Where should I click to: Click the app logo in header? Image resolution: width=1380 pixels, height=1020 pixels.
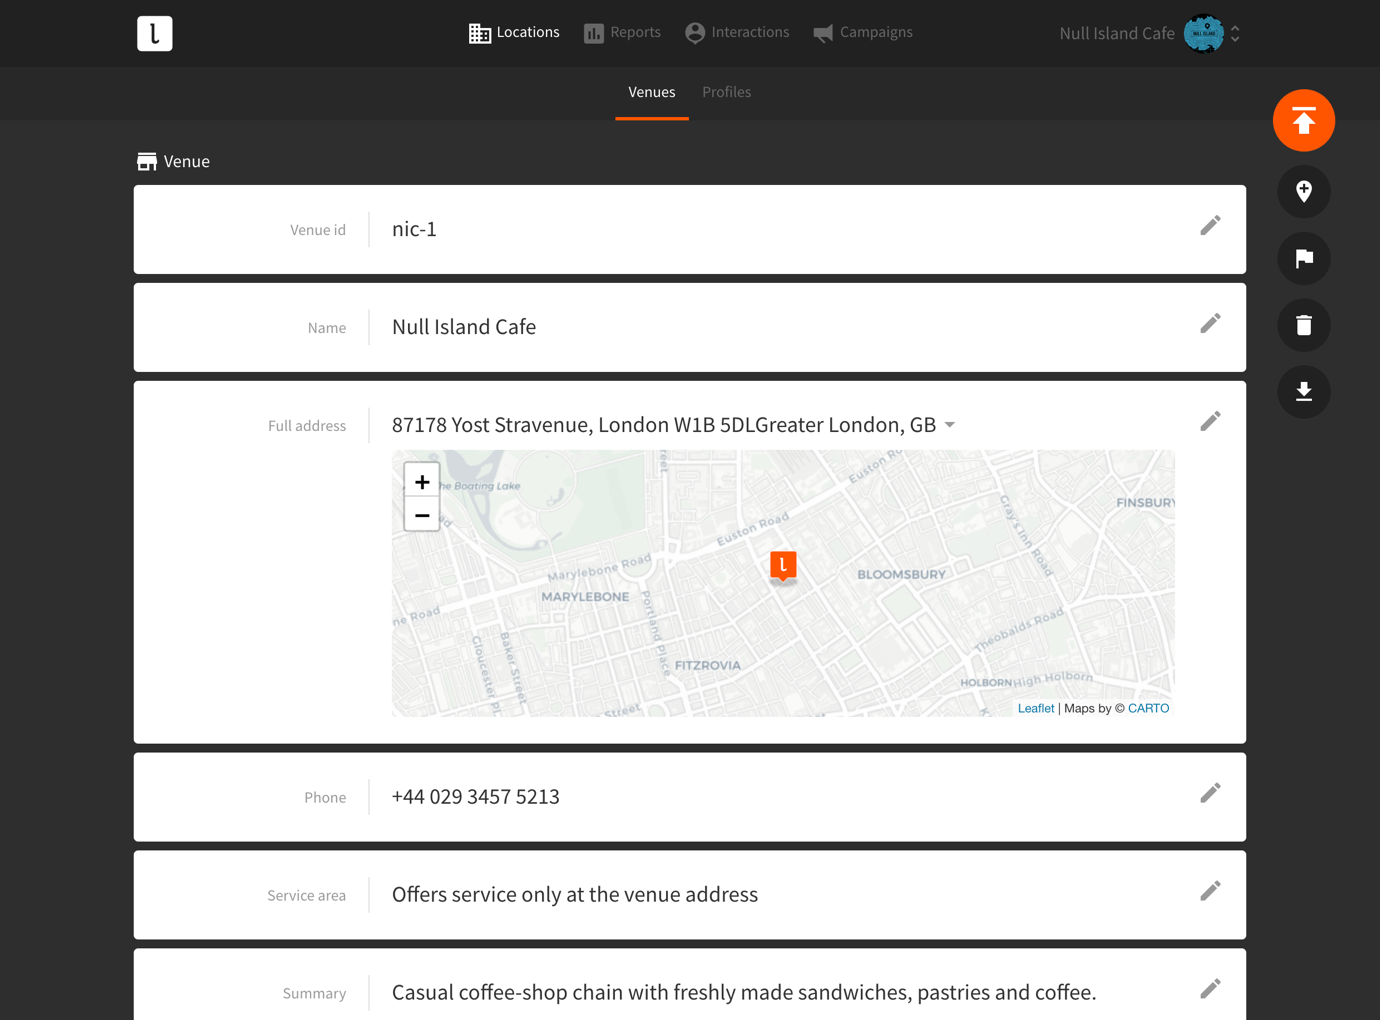point(155,34)
